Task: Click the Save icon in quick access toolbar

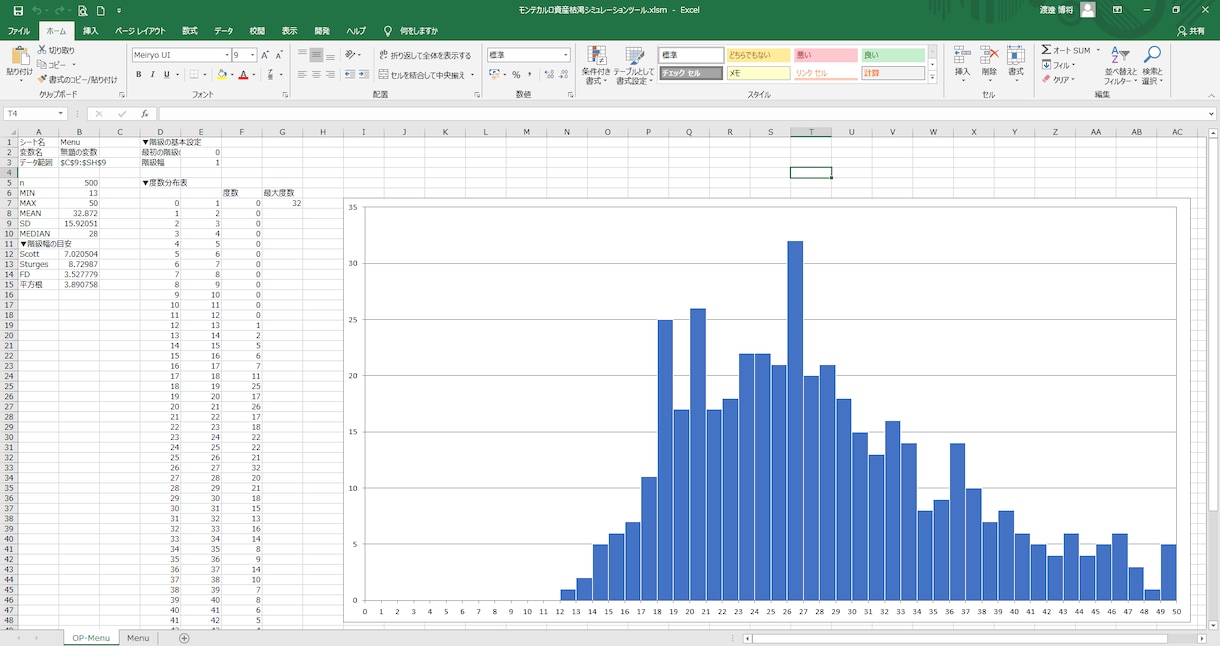Action: [x=18, y=10]
